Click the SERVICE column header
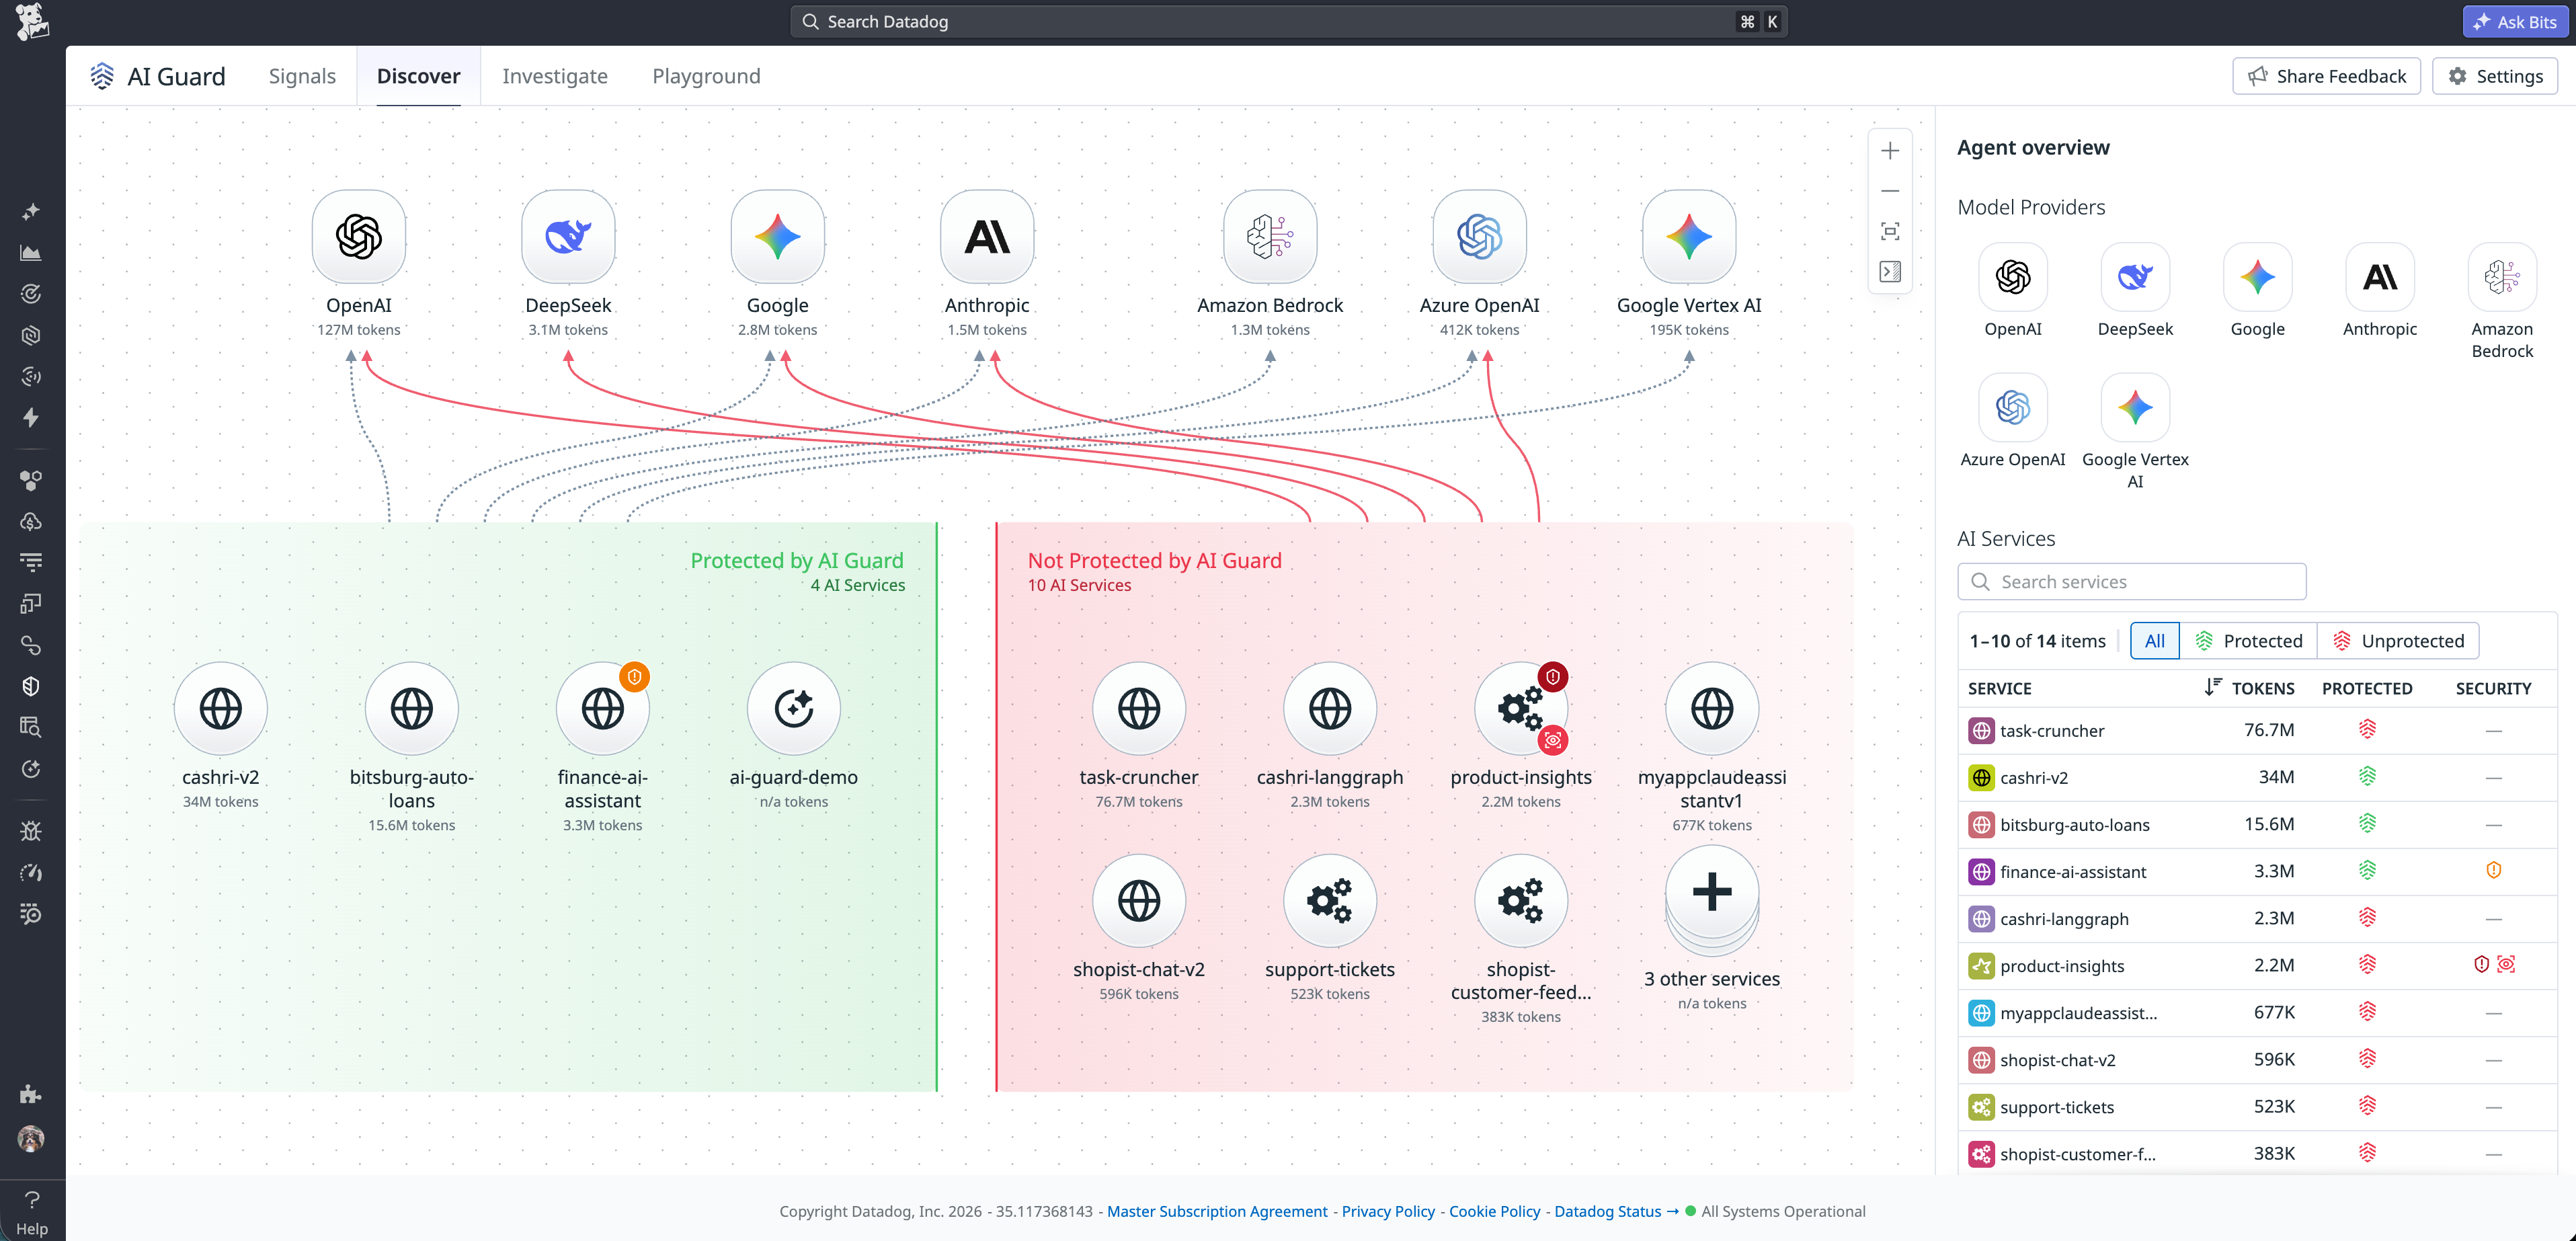This screenshot has width=2576, height=1241. (x=1999, y=688)
